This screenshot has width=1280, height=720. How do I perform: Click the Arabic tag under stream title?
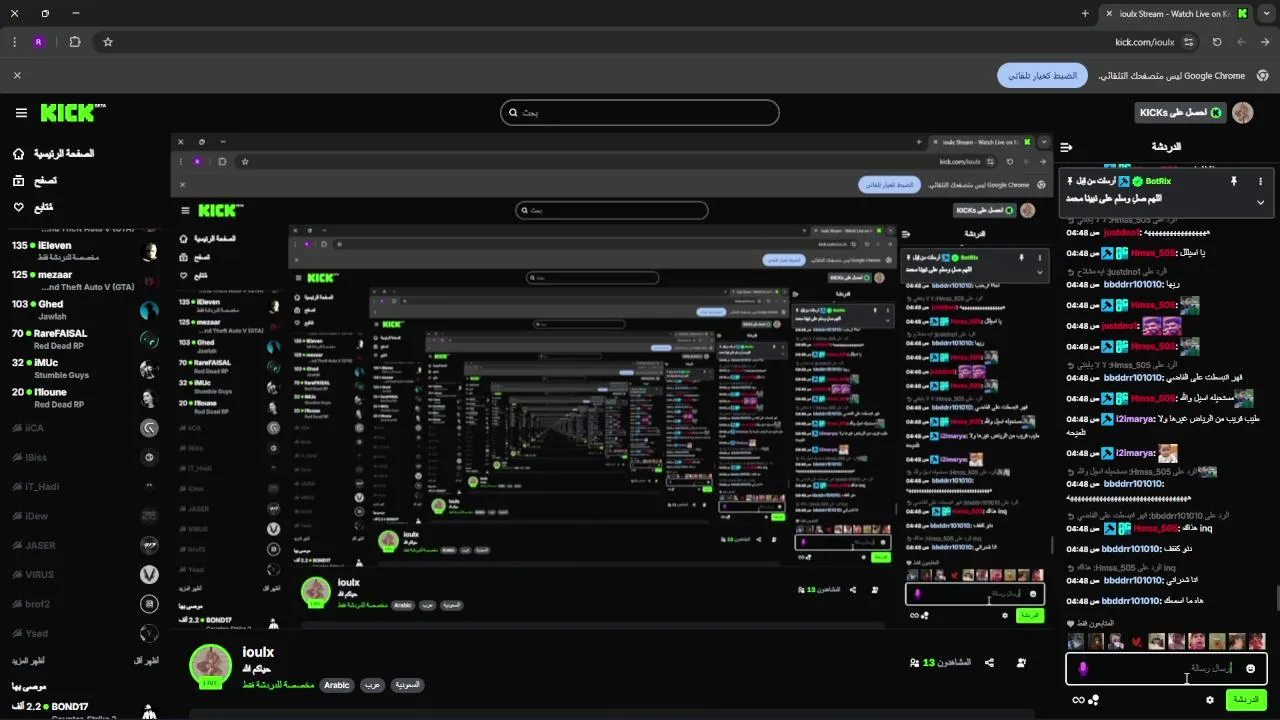(337, 685)
